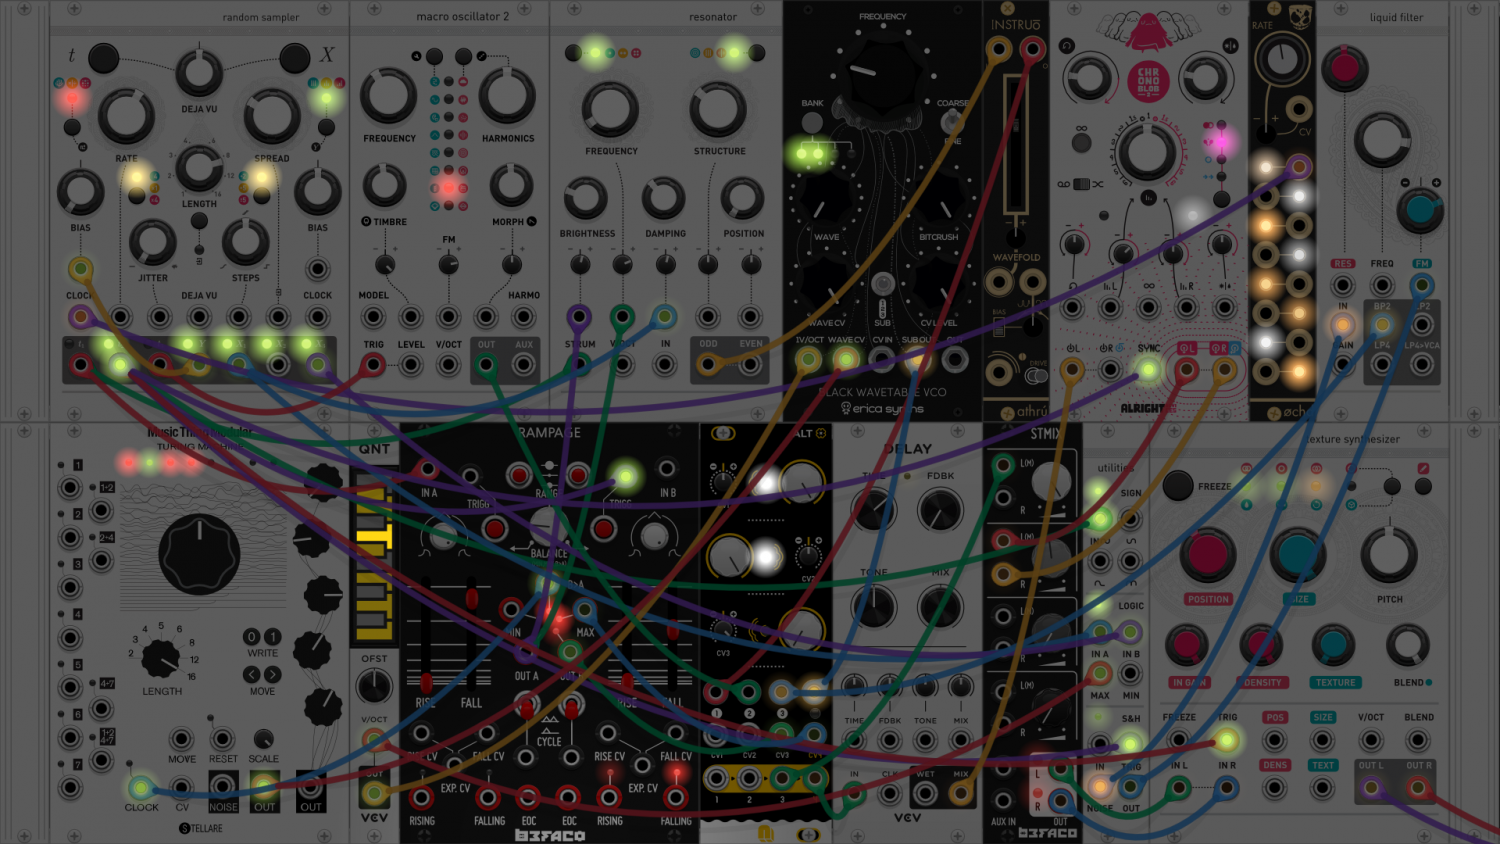This screenshot has width=1500, height=844.
Task: Flip the tape-mode slide switch on Chronoblob
Action: (x=1081, y=184)
